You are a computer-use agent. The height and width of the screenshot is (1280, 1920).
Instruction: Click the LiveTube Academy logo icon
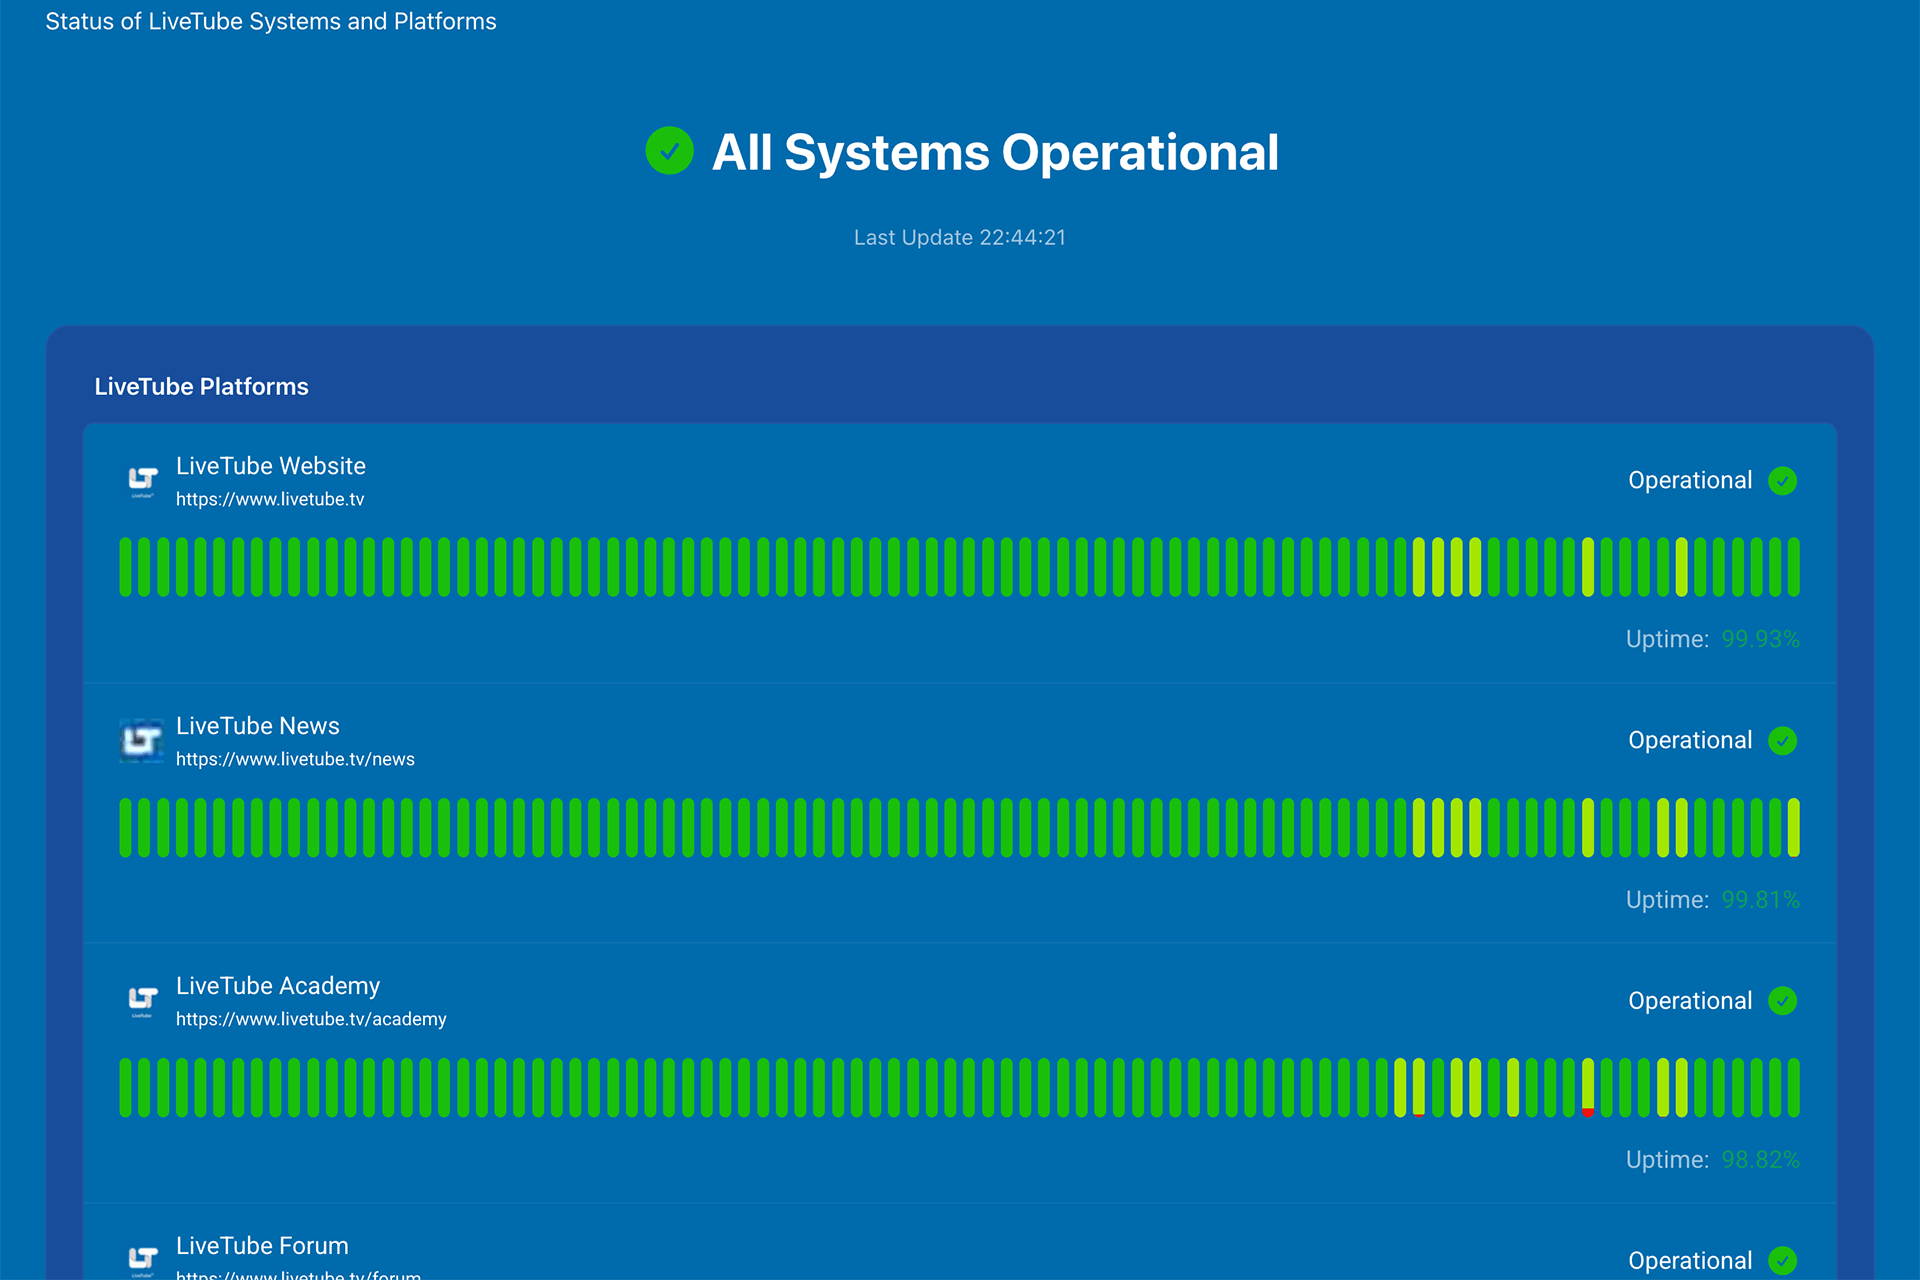[143, 1000]
